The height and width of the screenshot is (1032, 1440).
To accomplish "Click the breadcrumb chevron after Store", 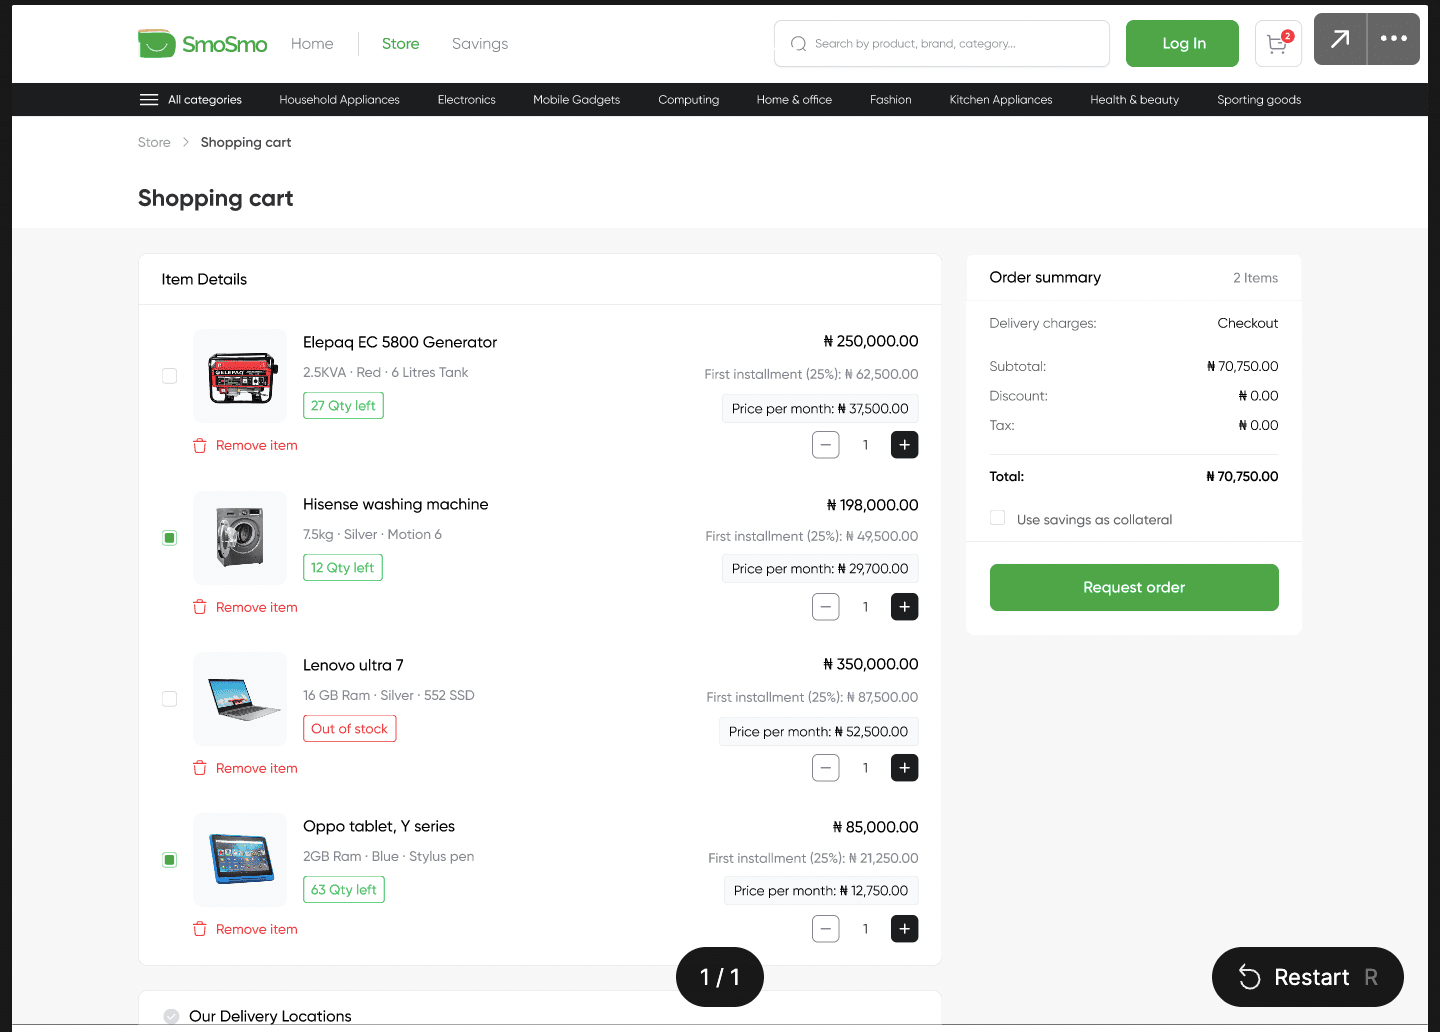I will 186,142.
